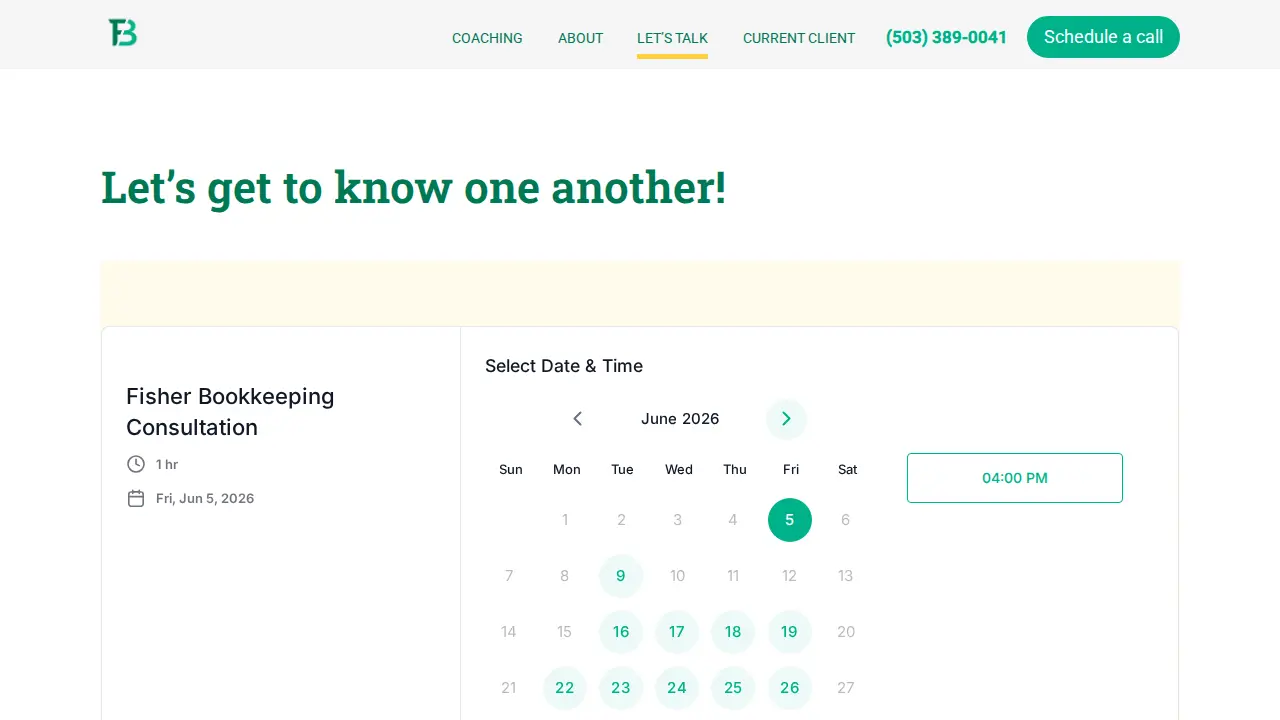Open the CURRENT CLIENT menu item
The height and width of the screenshot is (720, 1280).
pyautogui.click(x=799, y=38)
